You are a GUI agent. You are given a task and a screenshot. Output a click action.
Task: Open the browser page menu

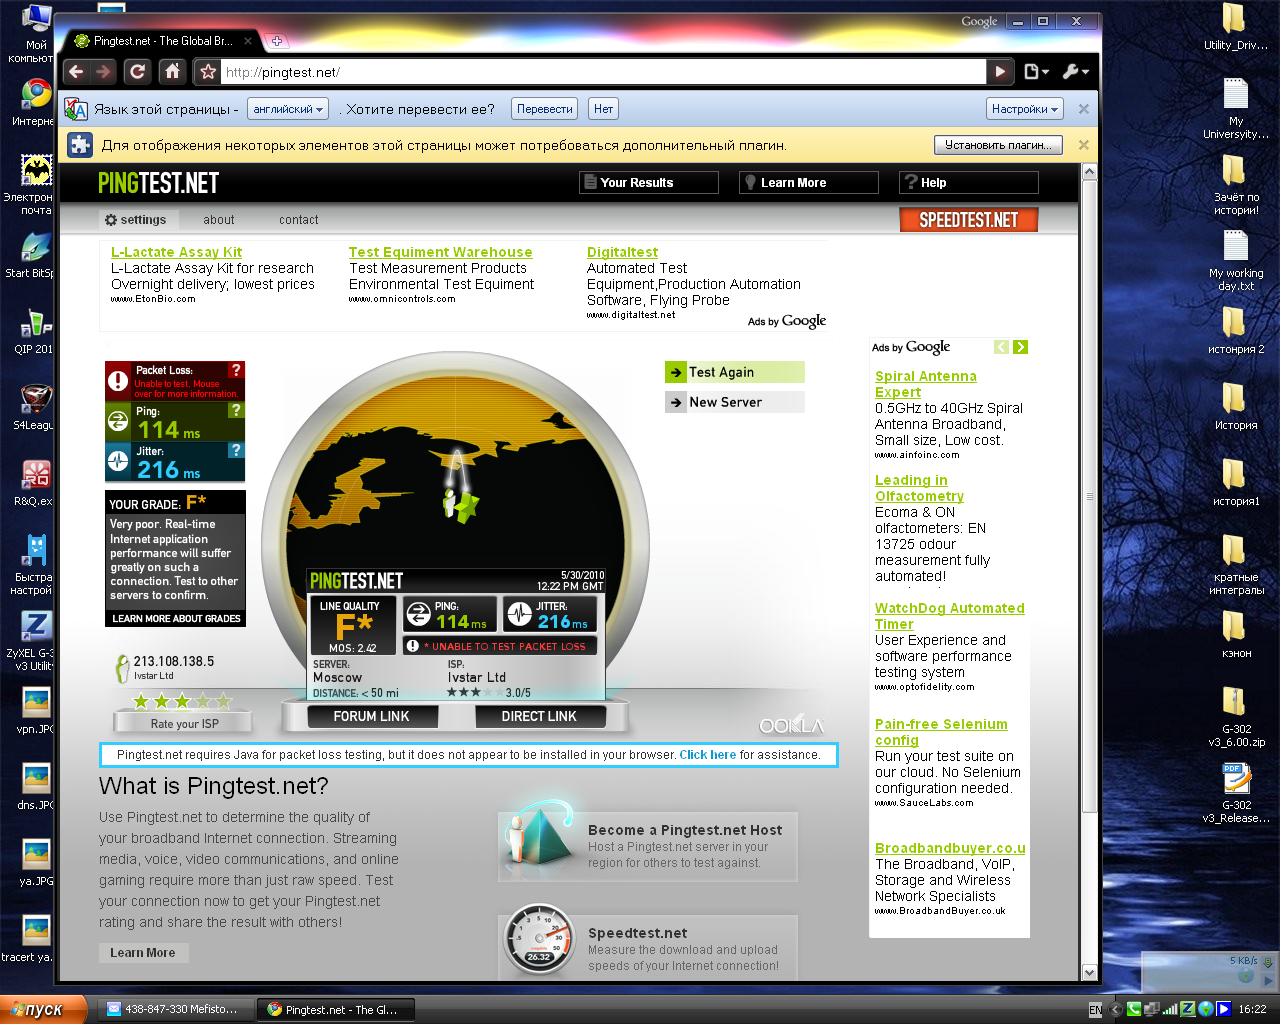coord(1036,72)
